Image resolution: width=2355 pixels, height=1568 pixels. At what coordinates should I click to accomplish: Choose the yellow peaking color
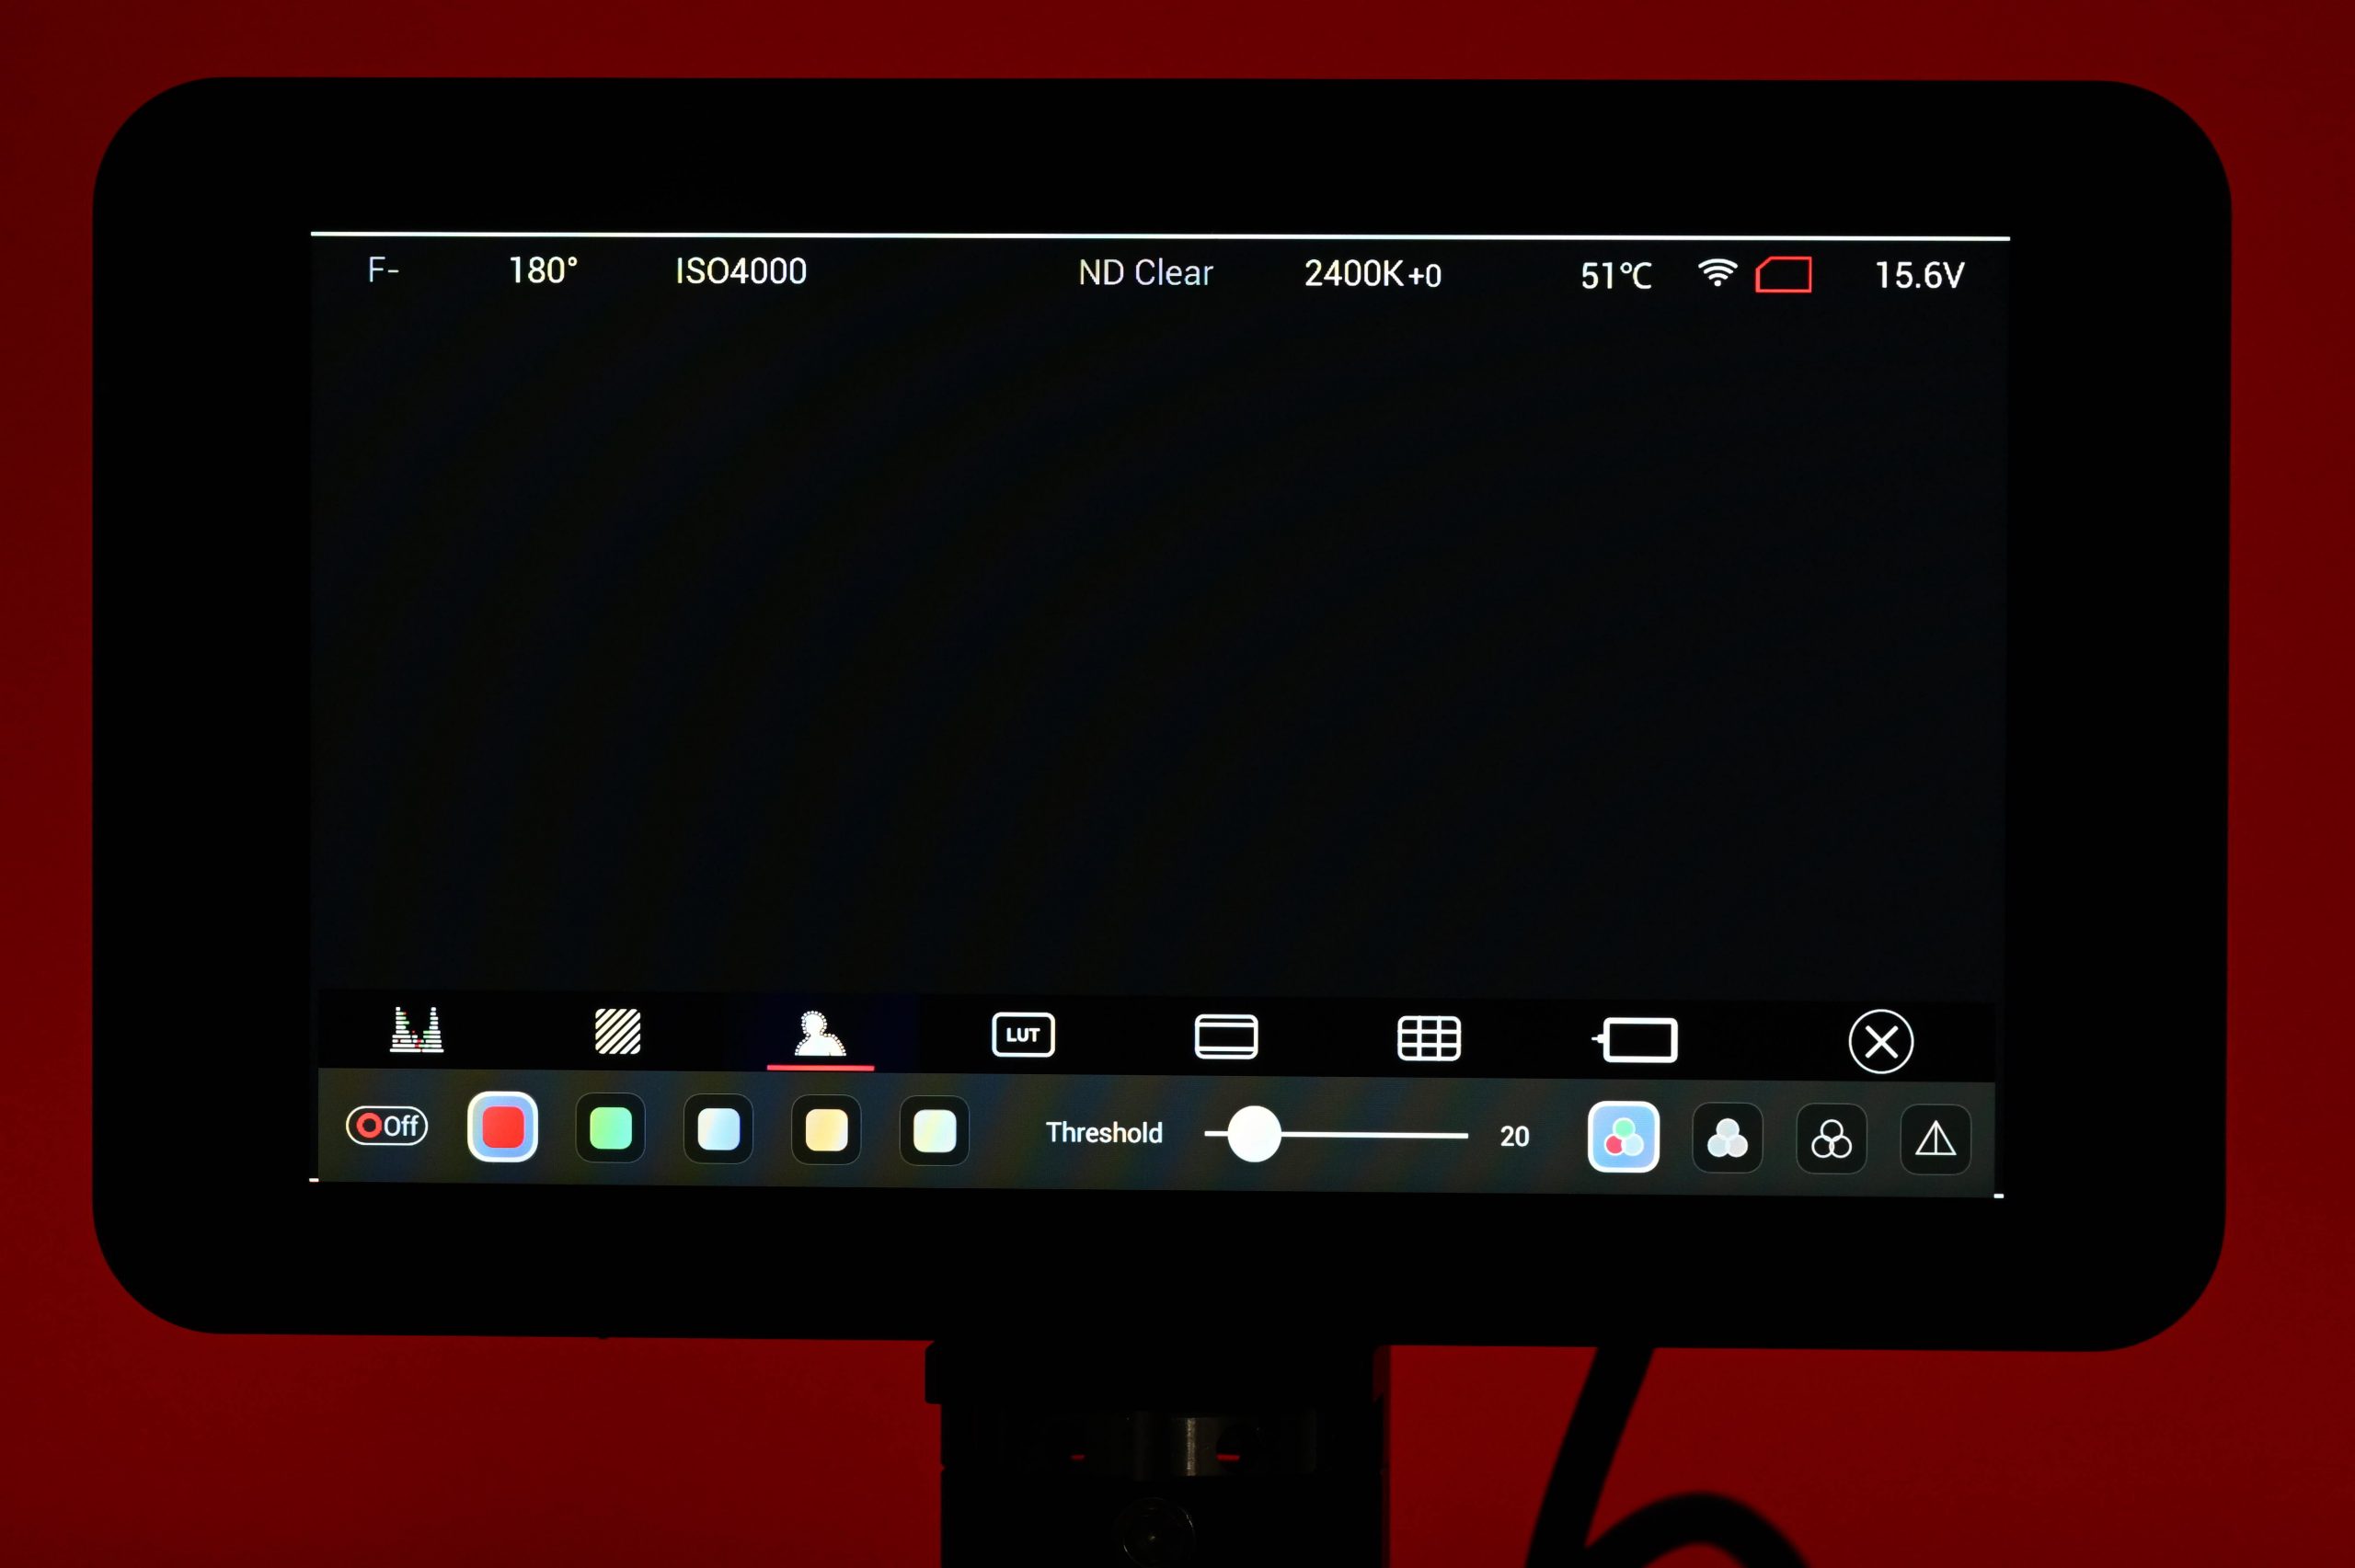826,1131
